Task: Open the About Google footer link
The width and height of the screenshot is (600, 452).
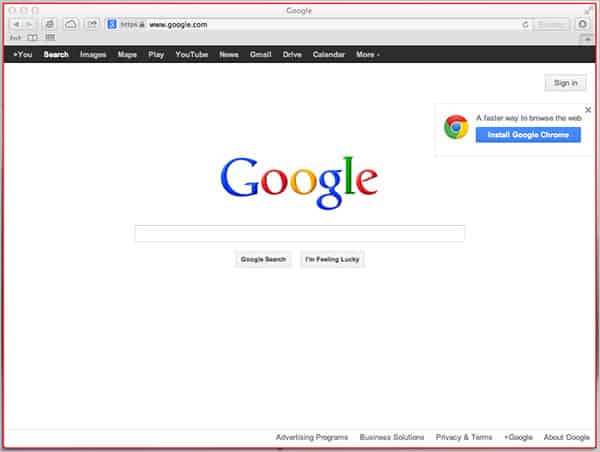Action: (566, 437)
